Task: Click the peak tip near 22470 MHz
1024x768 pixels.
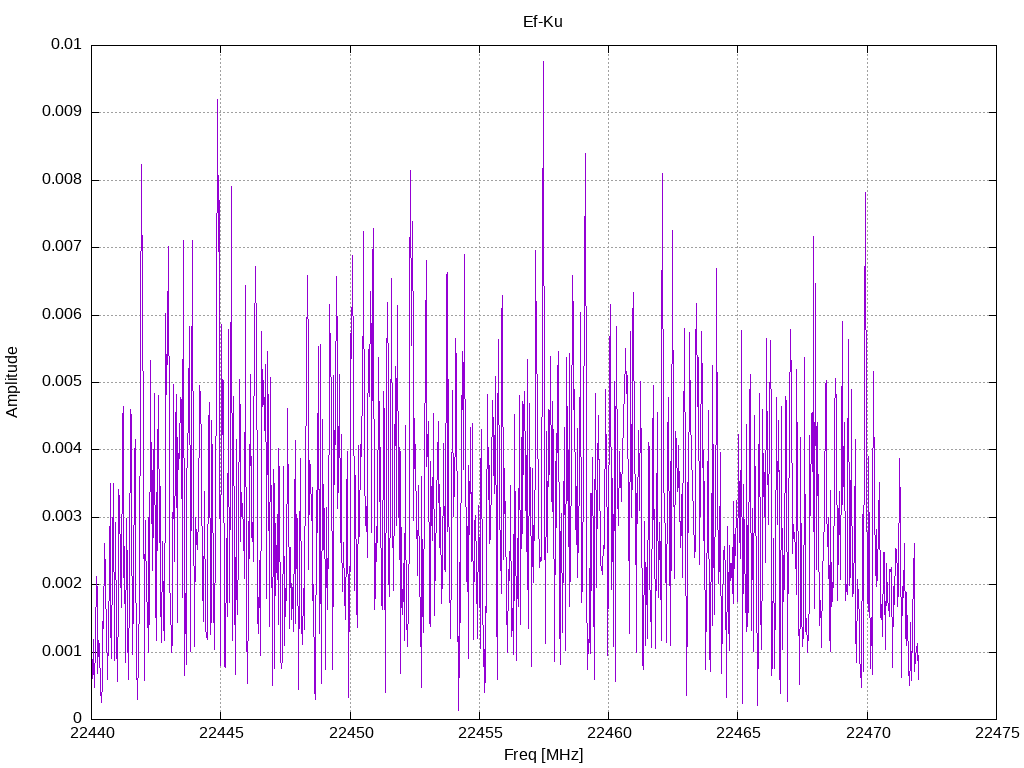Action: pos(865,193)
